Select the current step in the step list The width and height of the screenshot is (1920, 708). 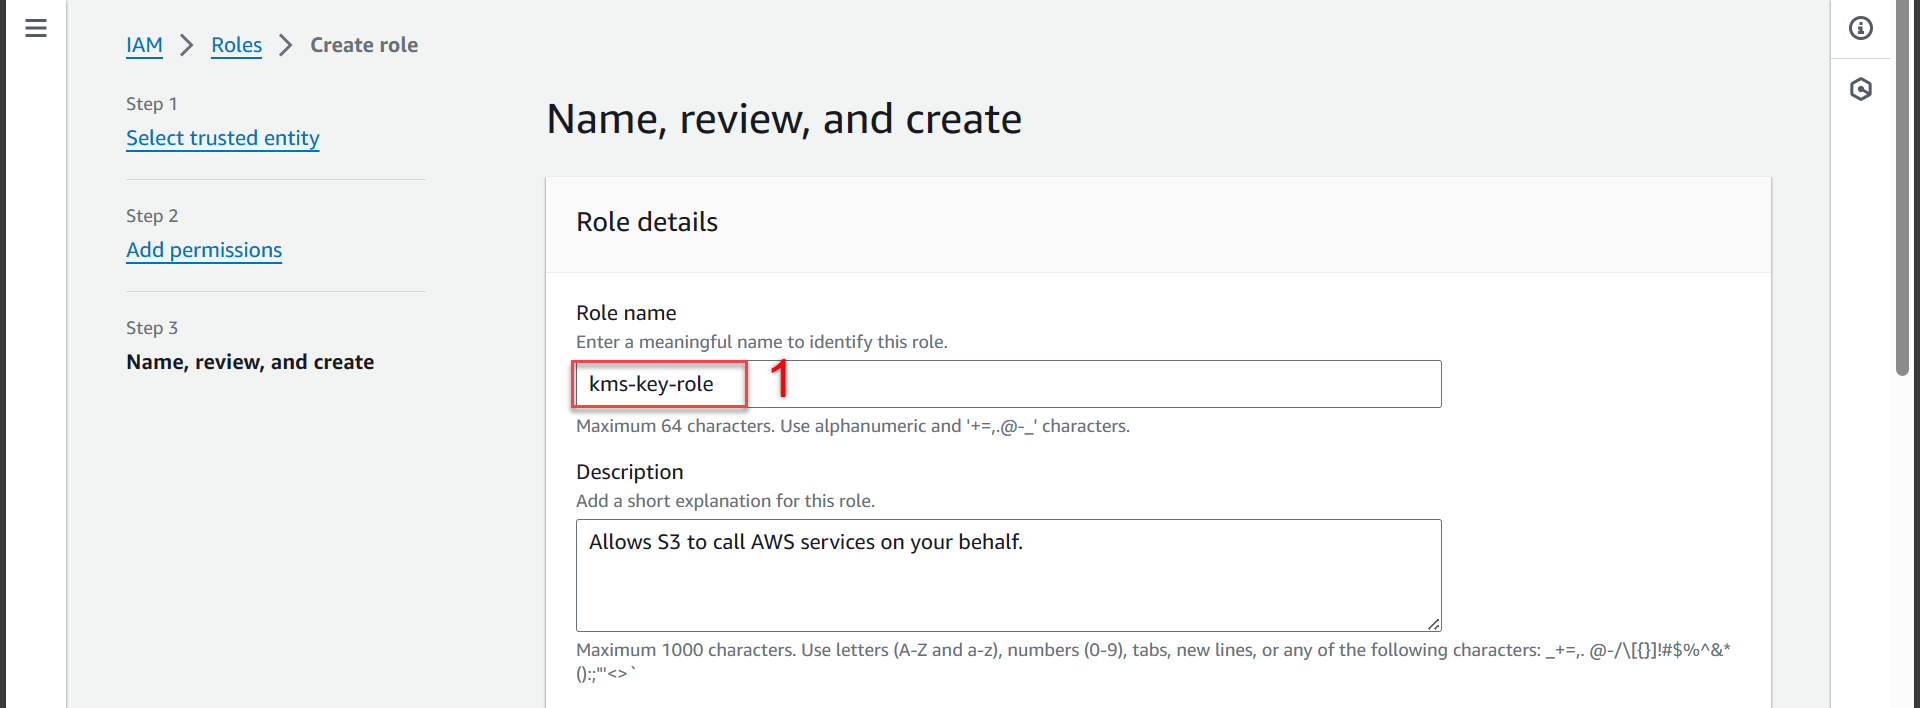tap(250, 362)
